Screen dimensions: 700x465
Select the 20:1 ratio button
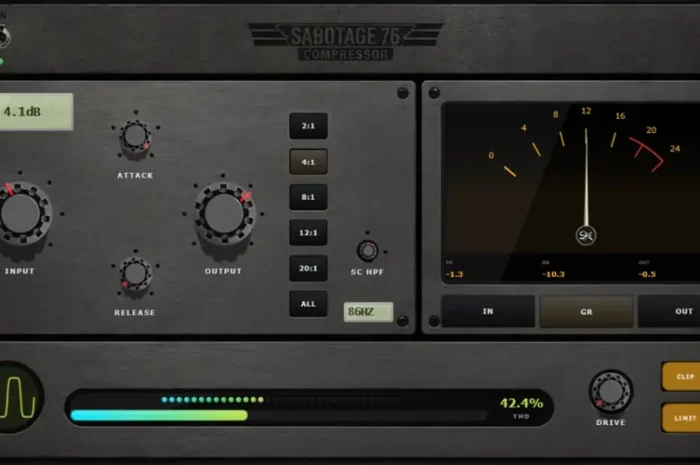[308, 268]
